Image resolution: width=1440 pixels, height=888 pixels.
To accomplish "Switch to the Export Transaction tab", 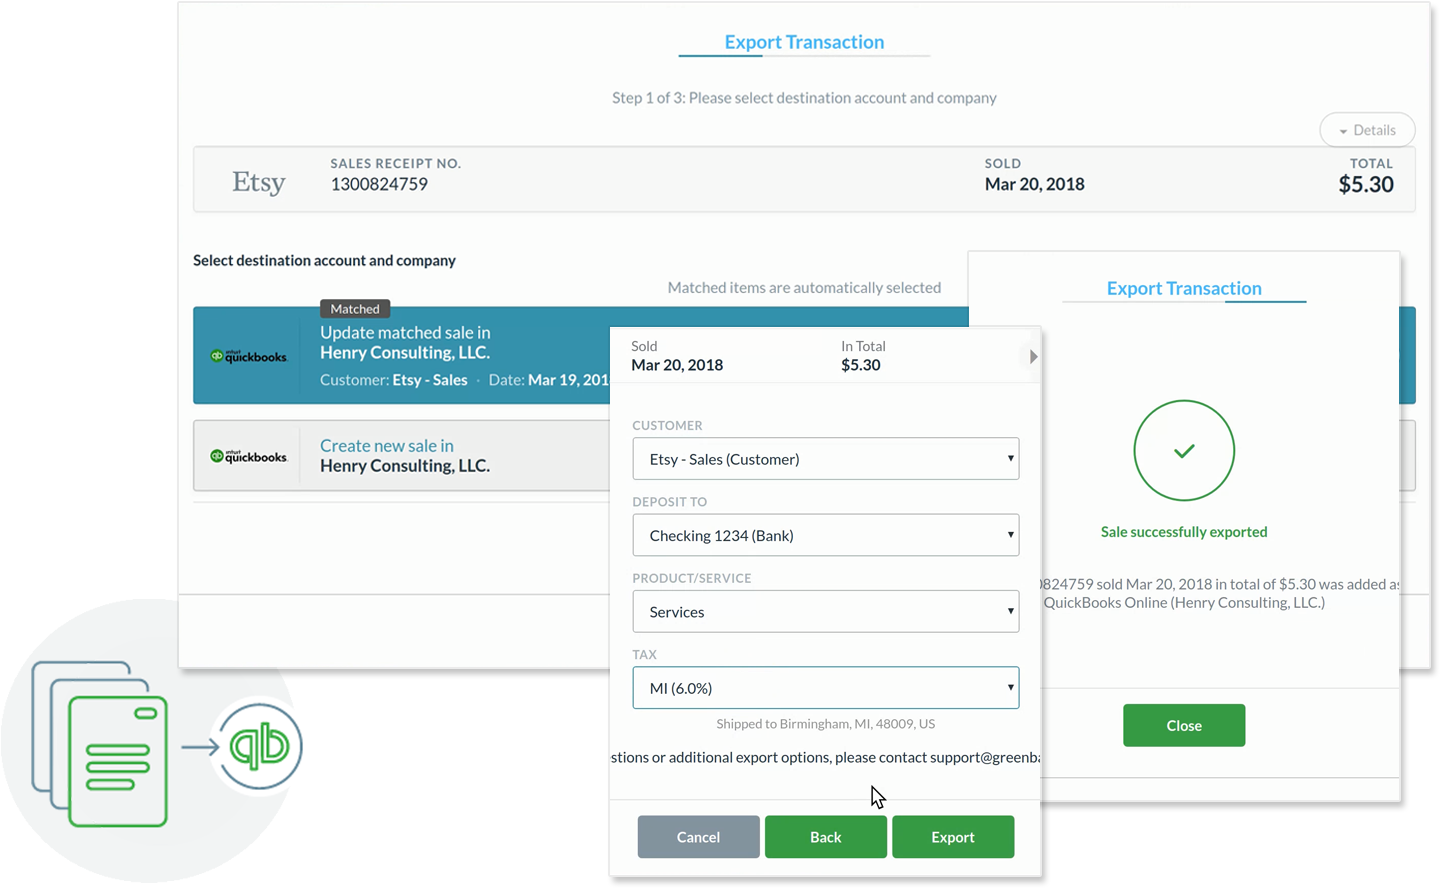I will tap(804, 41).
